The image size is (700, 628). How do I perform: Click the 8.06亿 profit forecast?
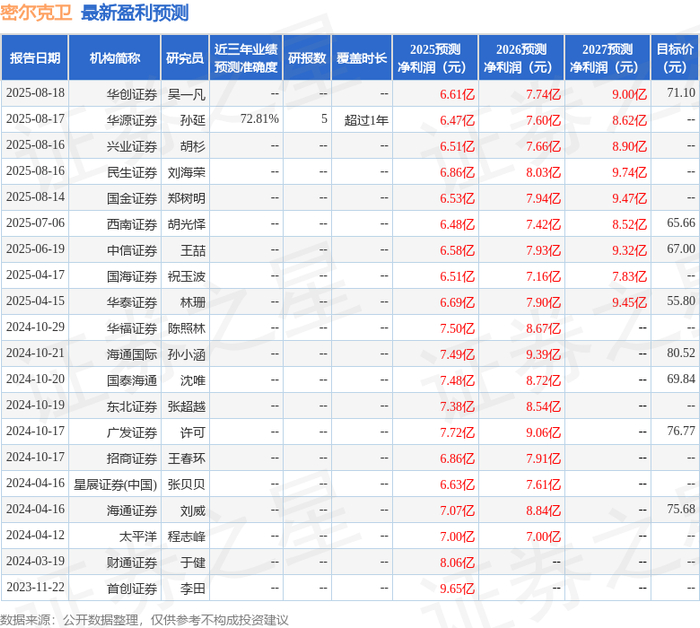457,562
